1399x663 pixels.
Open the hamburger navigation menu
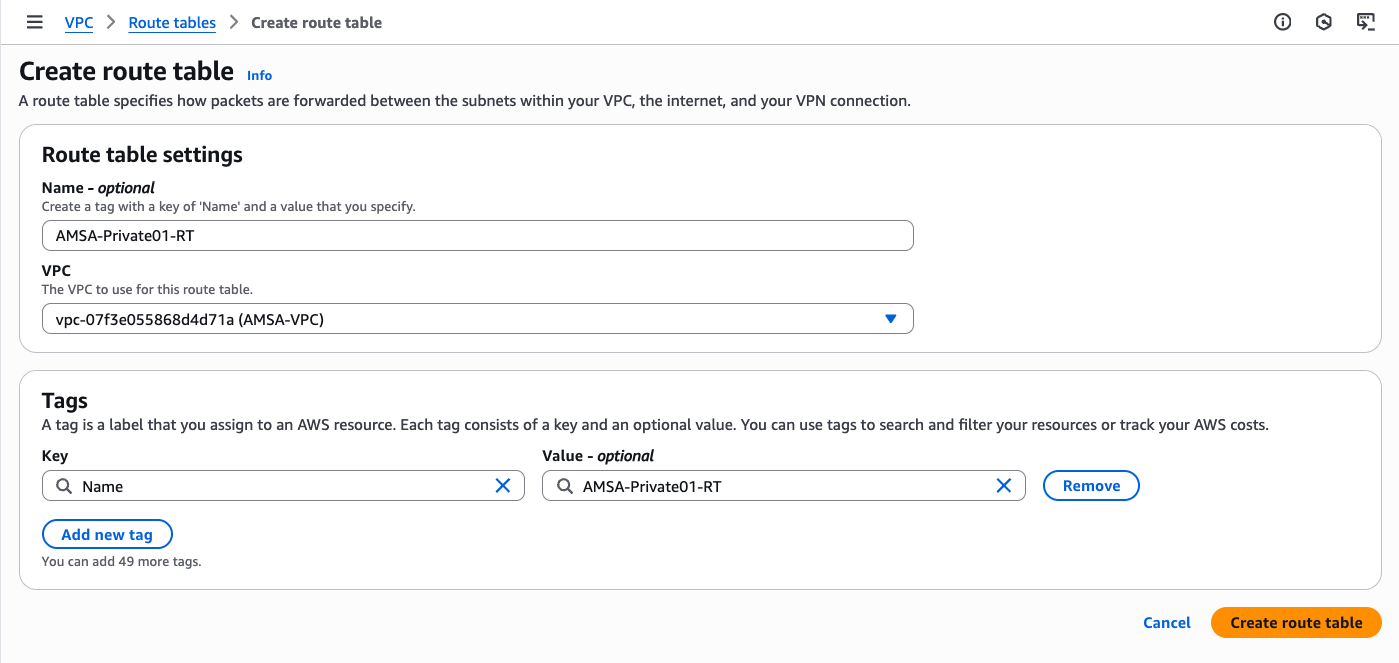(x=35, y=22)
